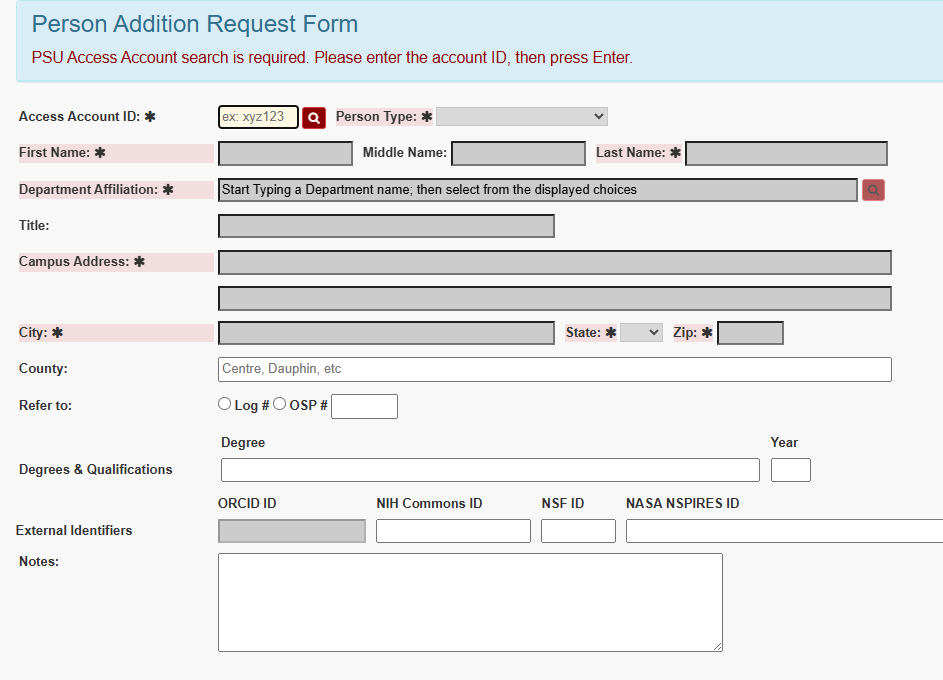Select the Log # radio button
Screen dimensions: 943x680
(225, 405)
